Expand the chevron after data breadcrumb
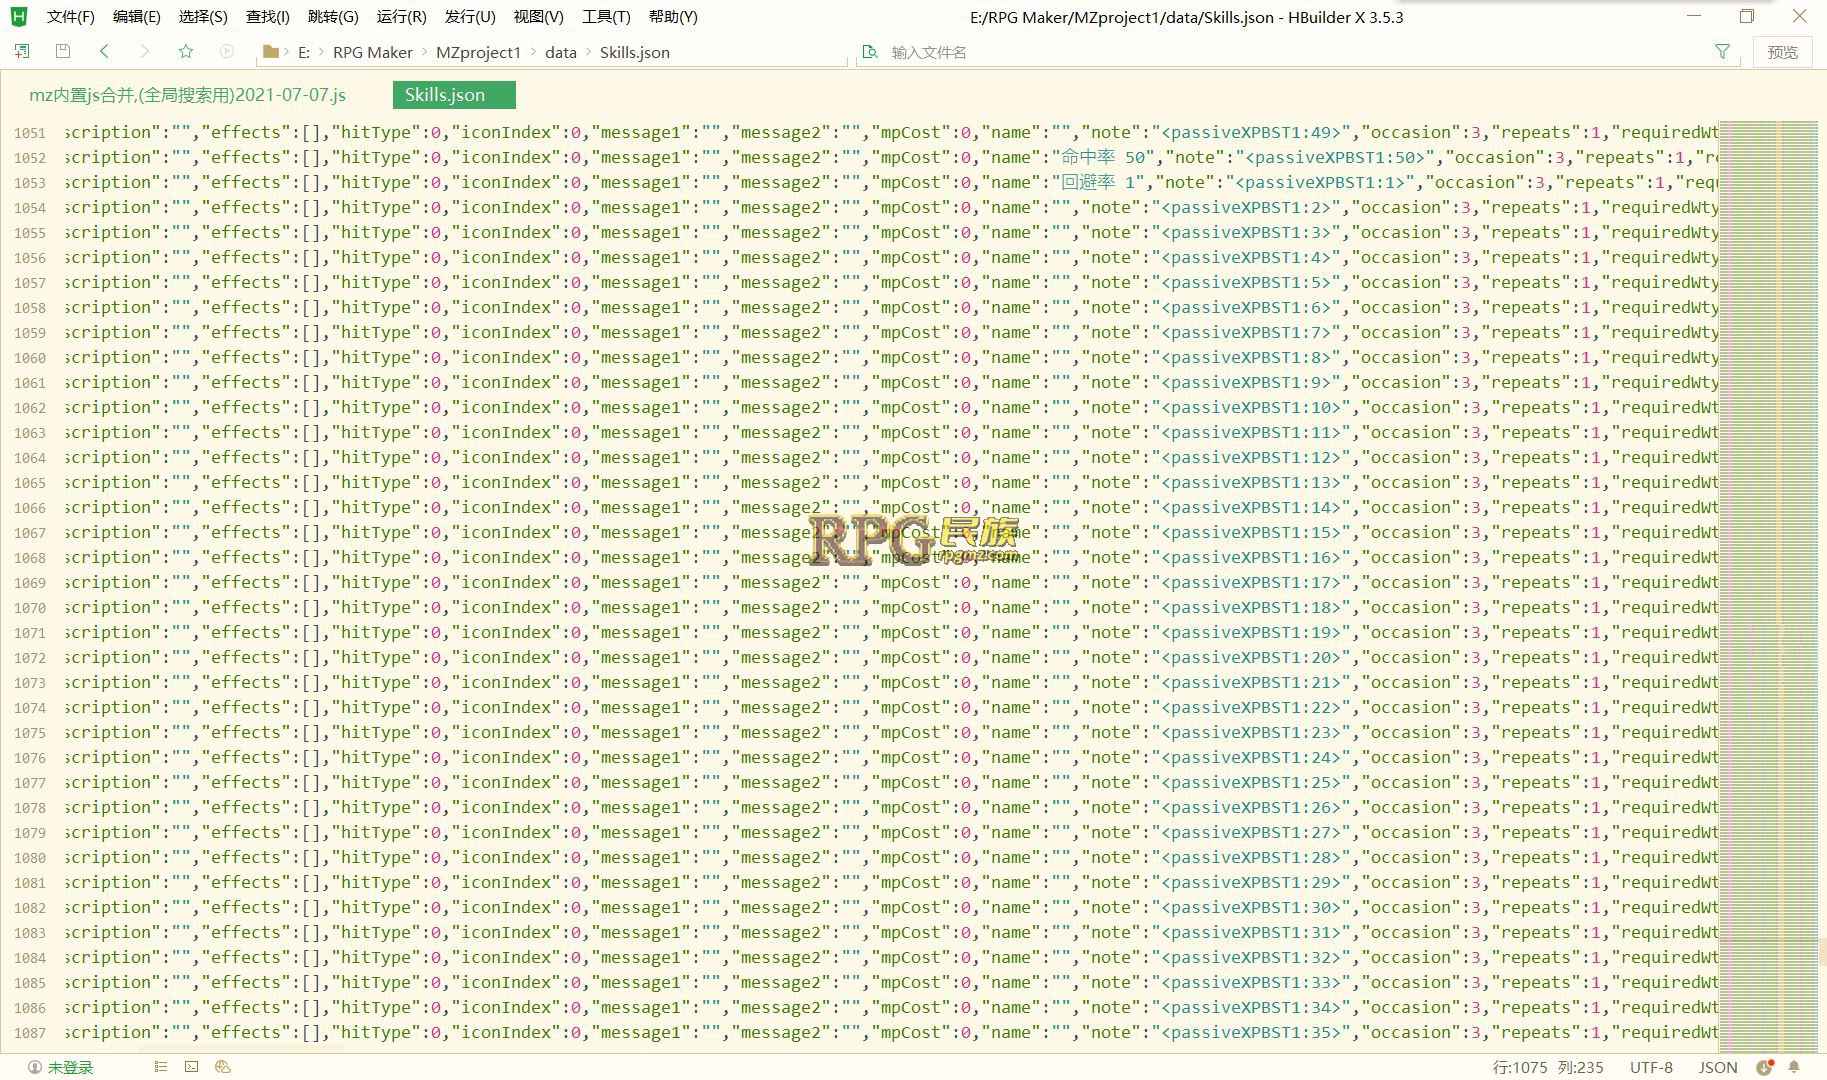 coord(589,52)
